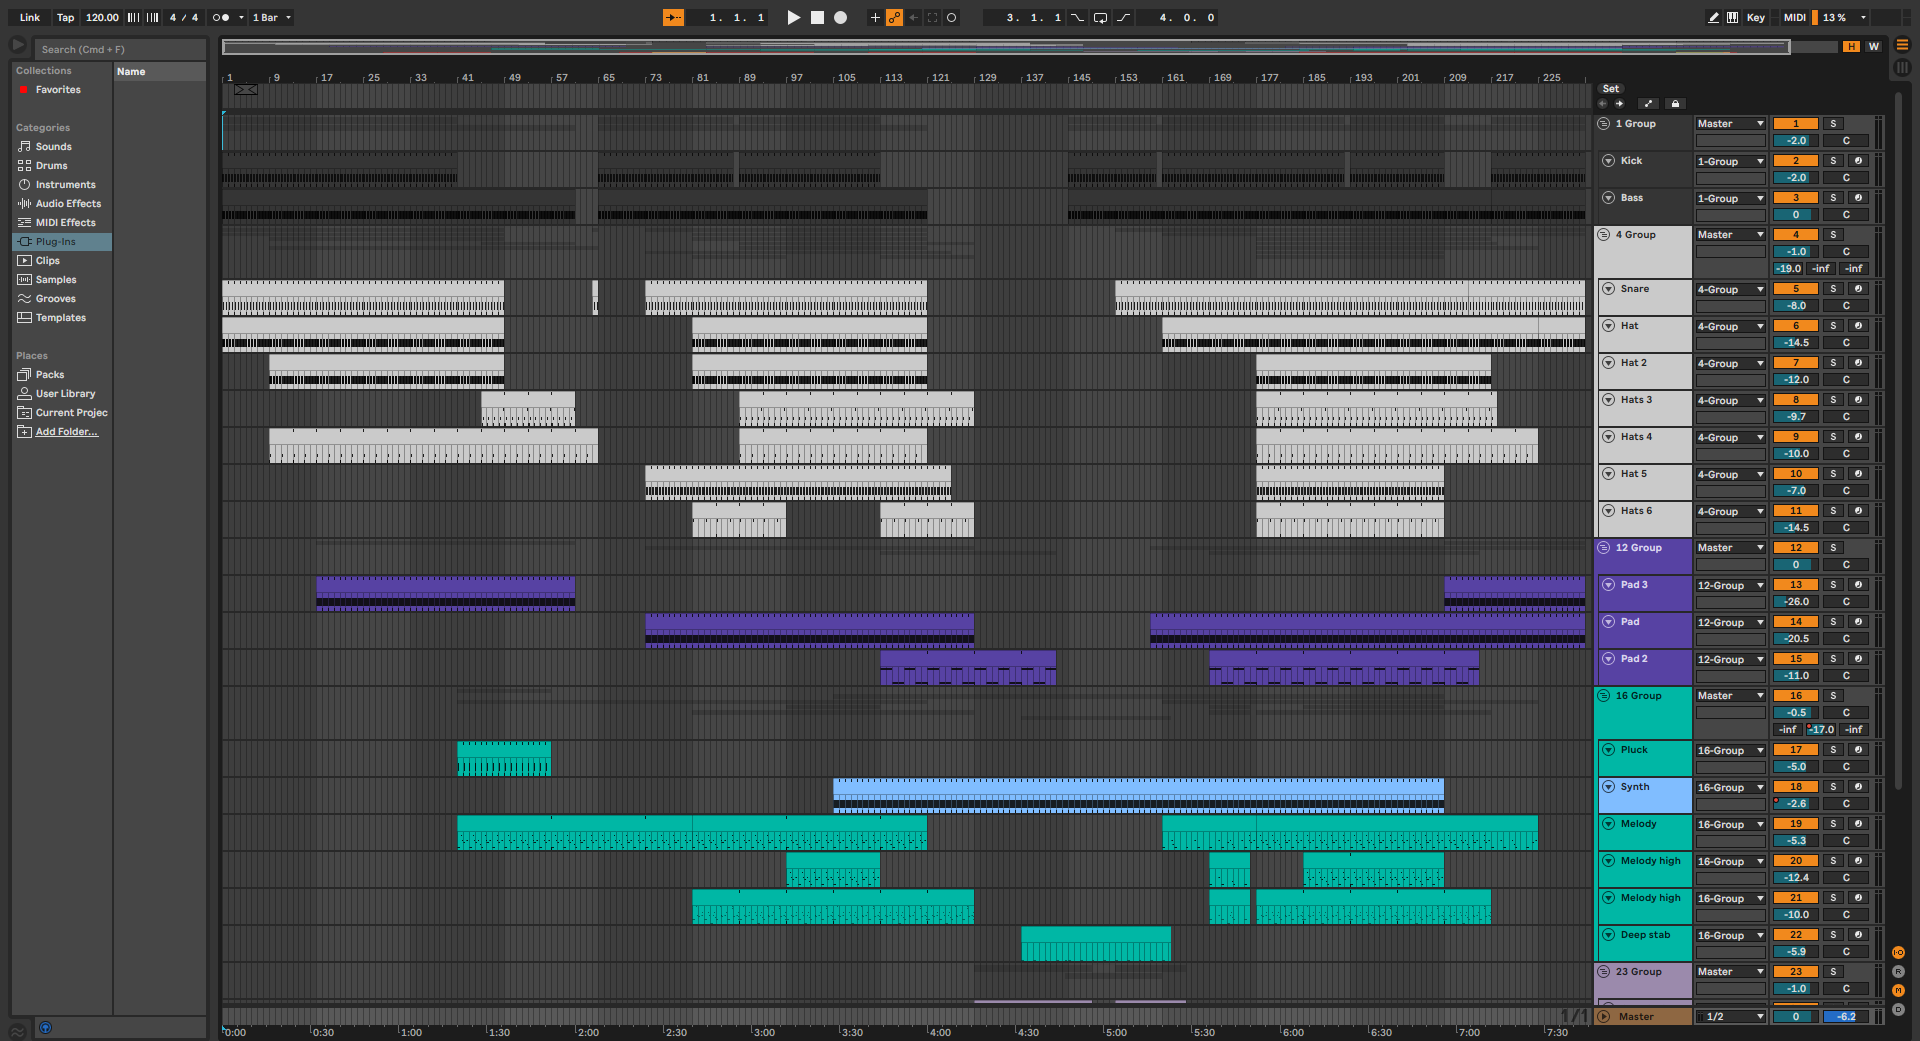Switch to Arrangement View vertical-bars icon
The image size is (1920, 1041).
point(1902,67)
